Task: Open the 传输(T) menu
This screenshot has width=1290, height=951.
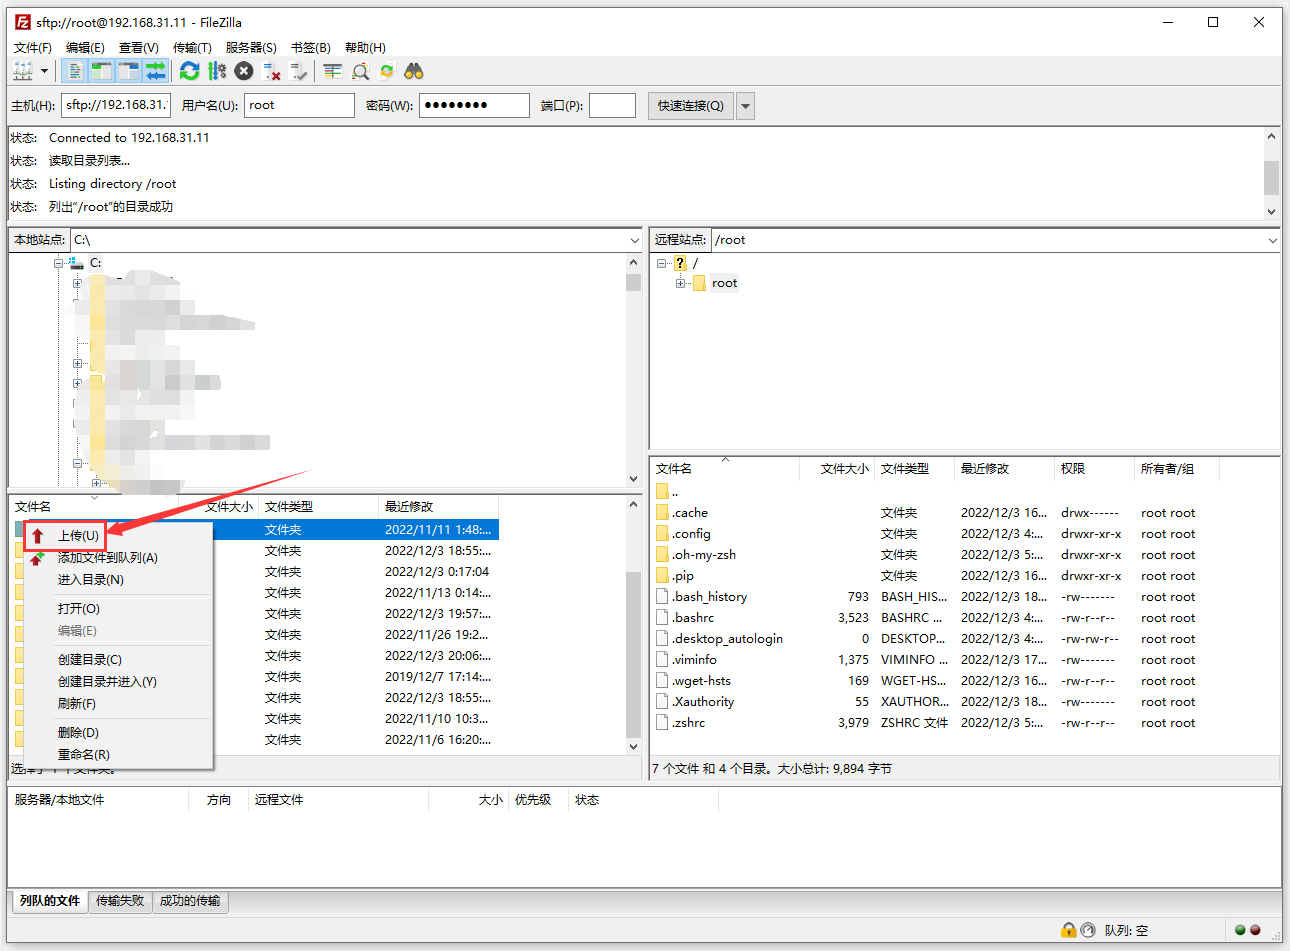Action: [x=192, y=47]
